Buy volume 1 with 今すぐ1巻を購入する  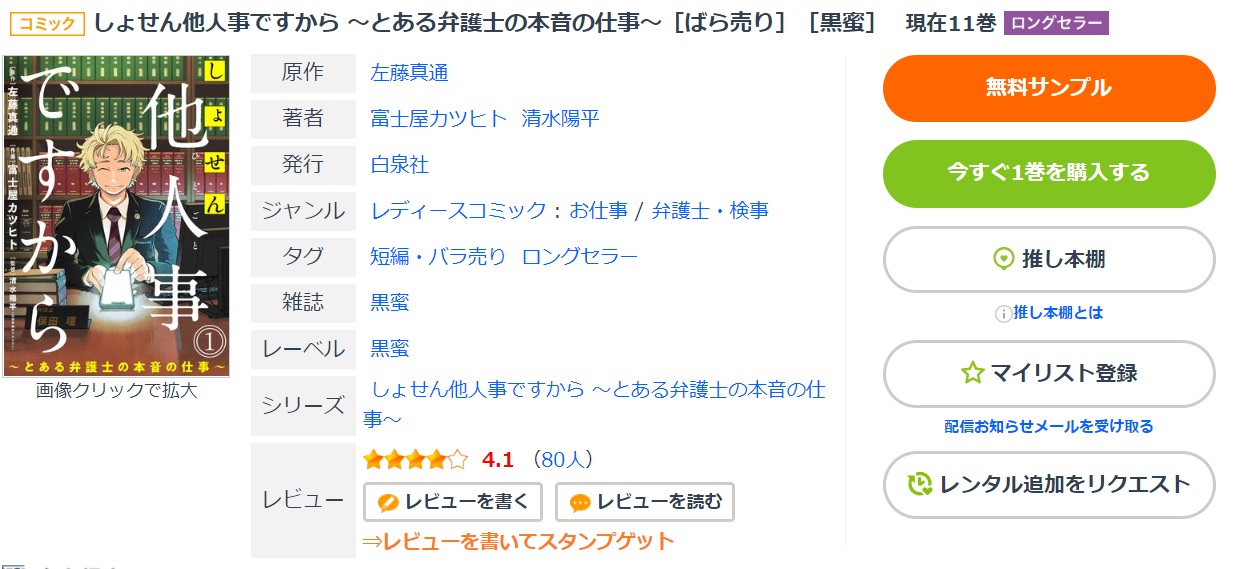(x=1049, y=173)
